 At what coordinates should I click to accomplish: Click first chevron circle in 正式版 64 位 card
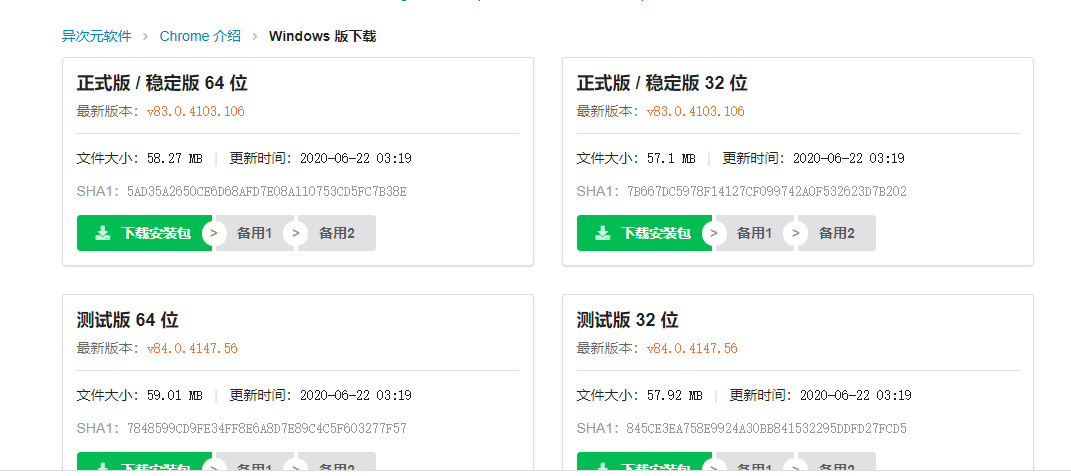[x=214, y=234]
